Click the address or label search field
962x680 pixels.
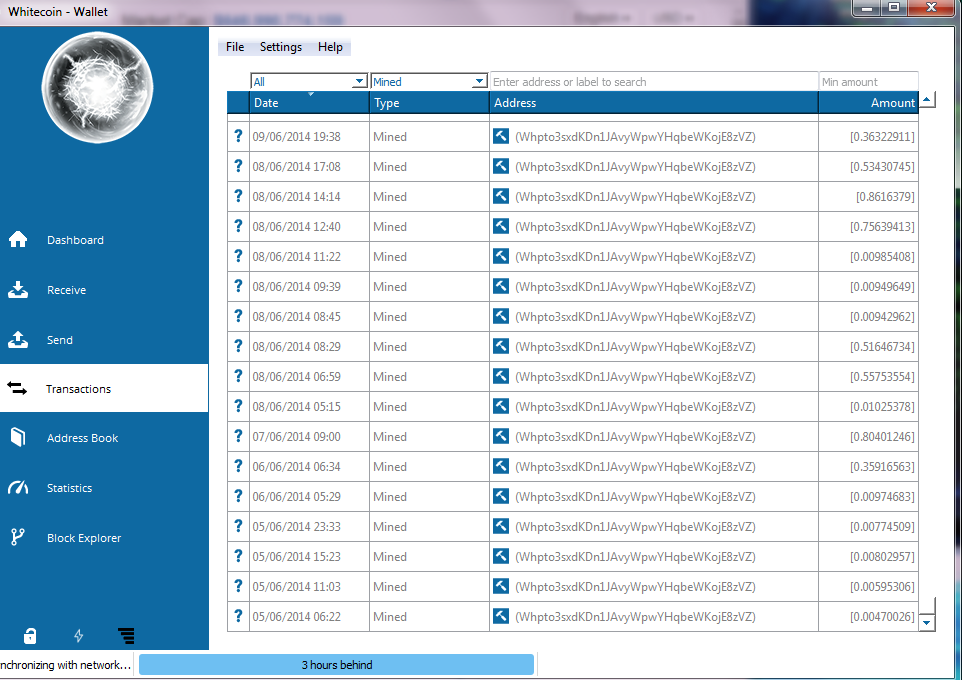click(654, 82)
